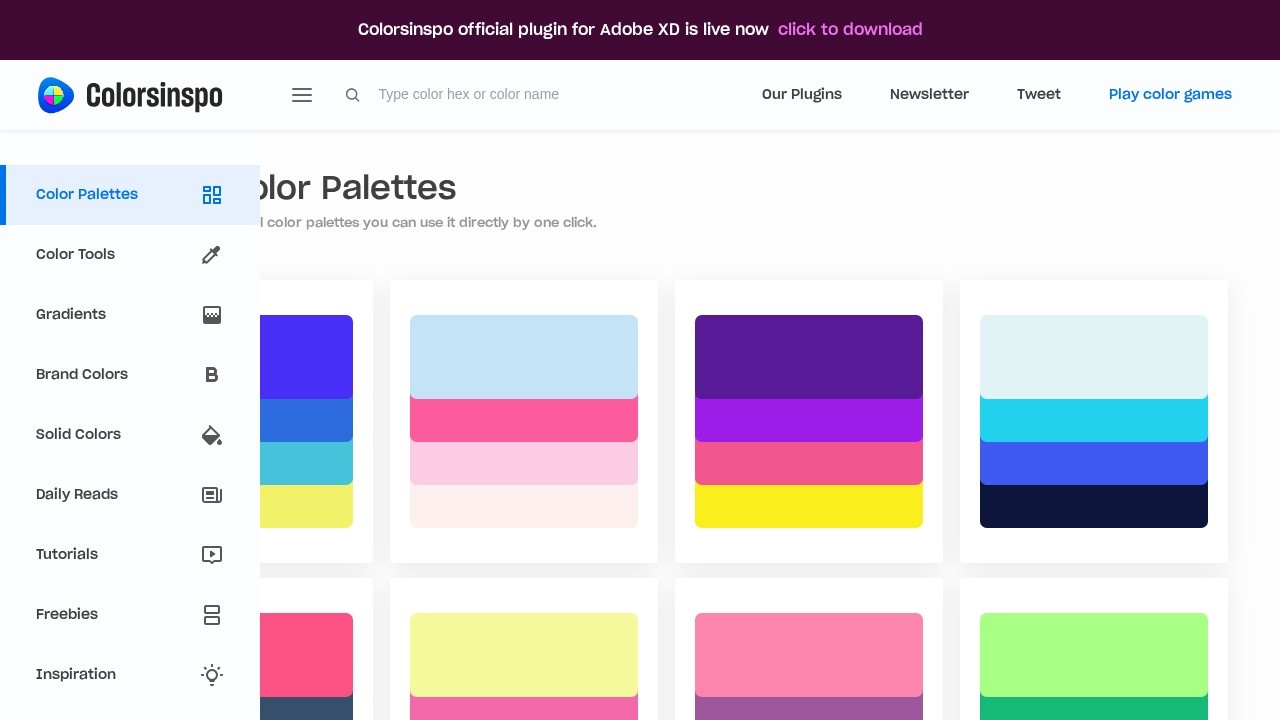This screenshot has height=720, width=1280.
Task: Select the light yellow swatch in second-row palette
Action: click(x=524, y=654)
